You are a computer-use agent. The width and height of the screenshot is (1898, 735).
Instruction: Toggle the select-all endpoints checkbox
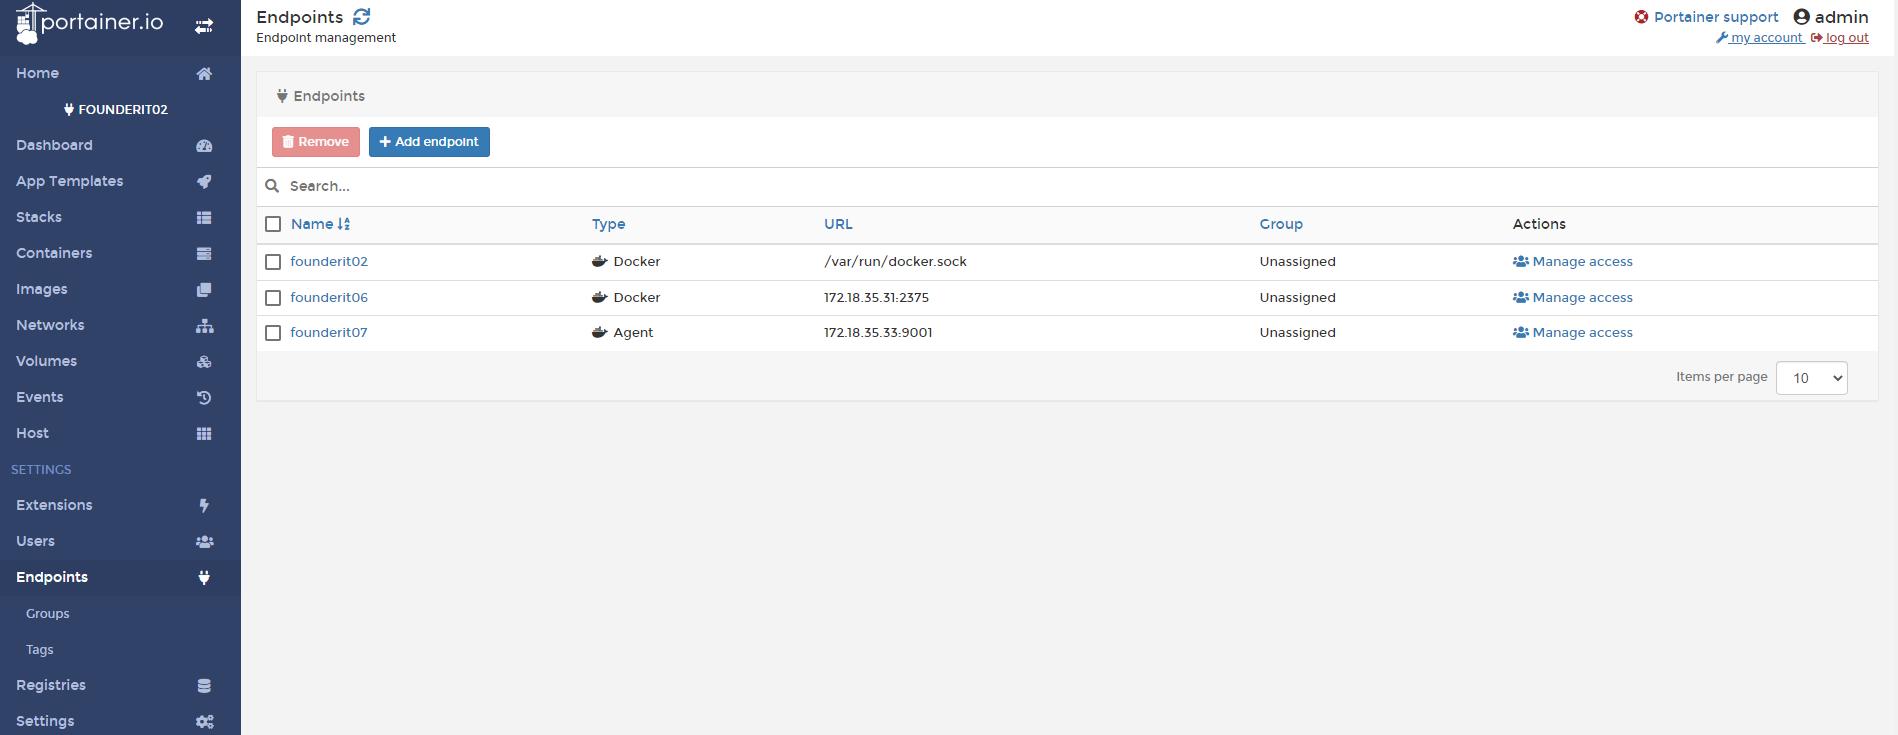pos(273,224)
